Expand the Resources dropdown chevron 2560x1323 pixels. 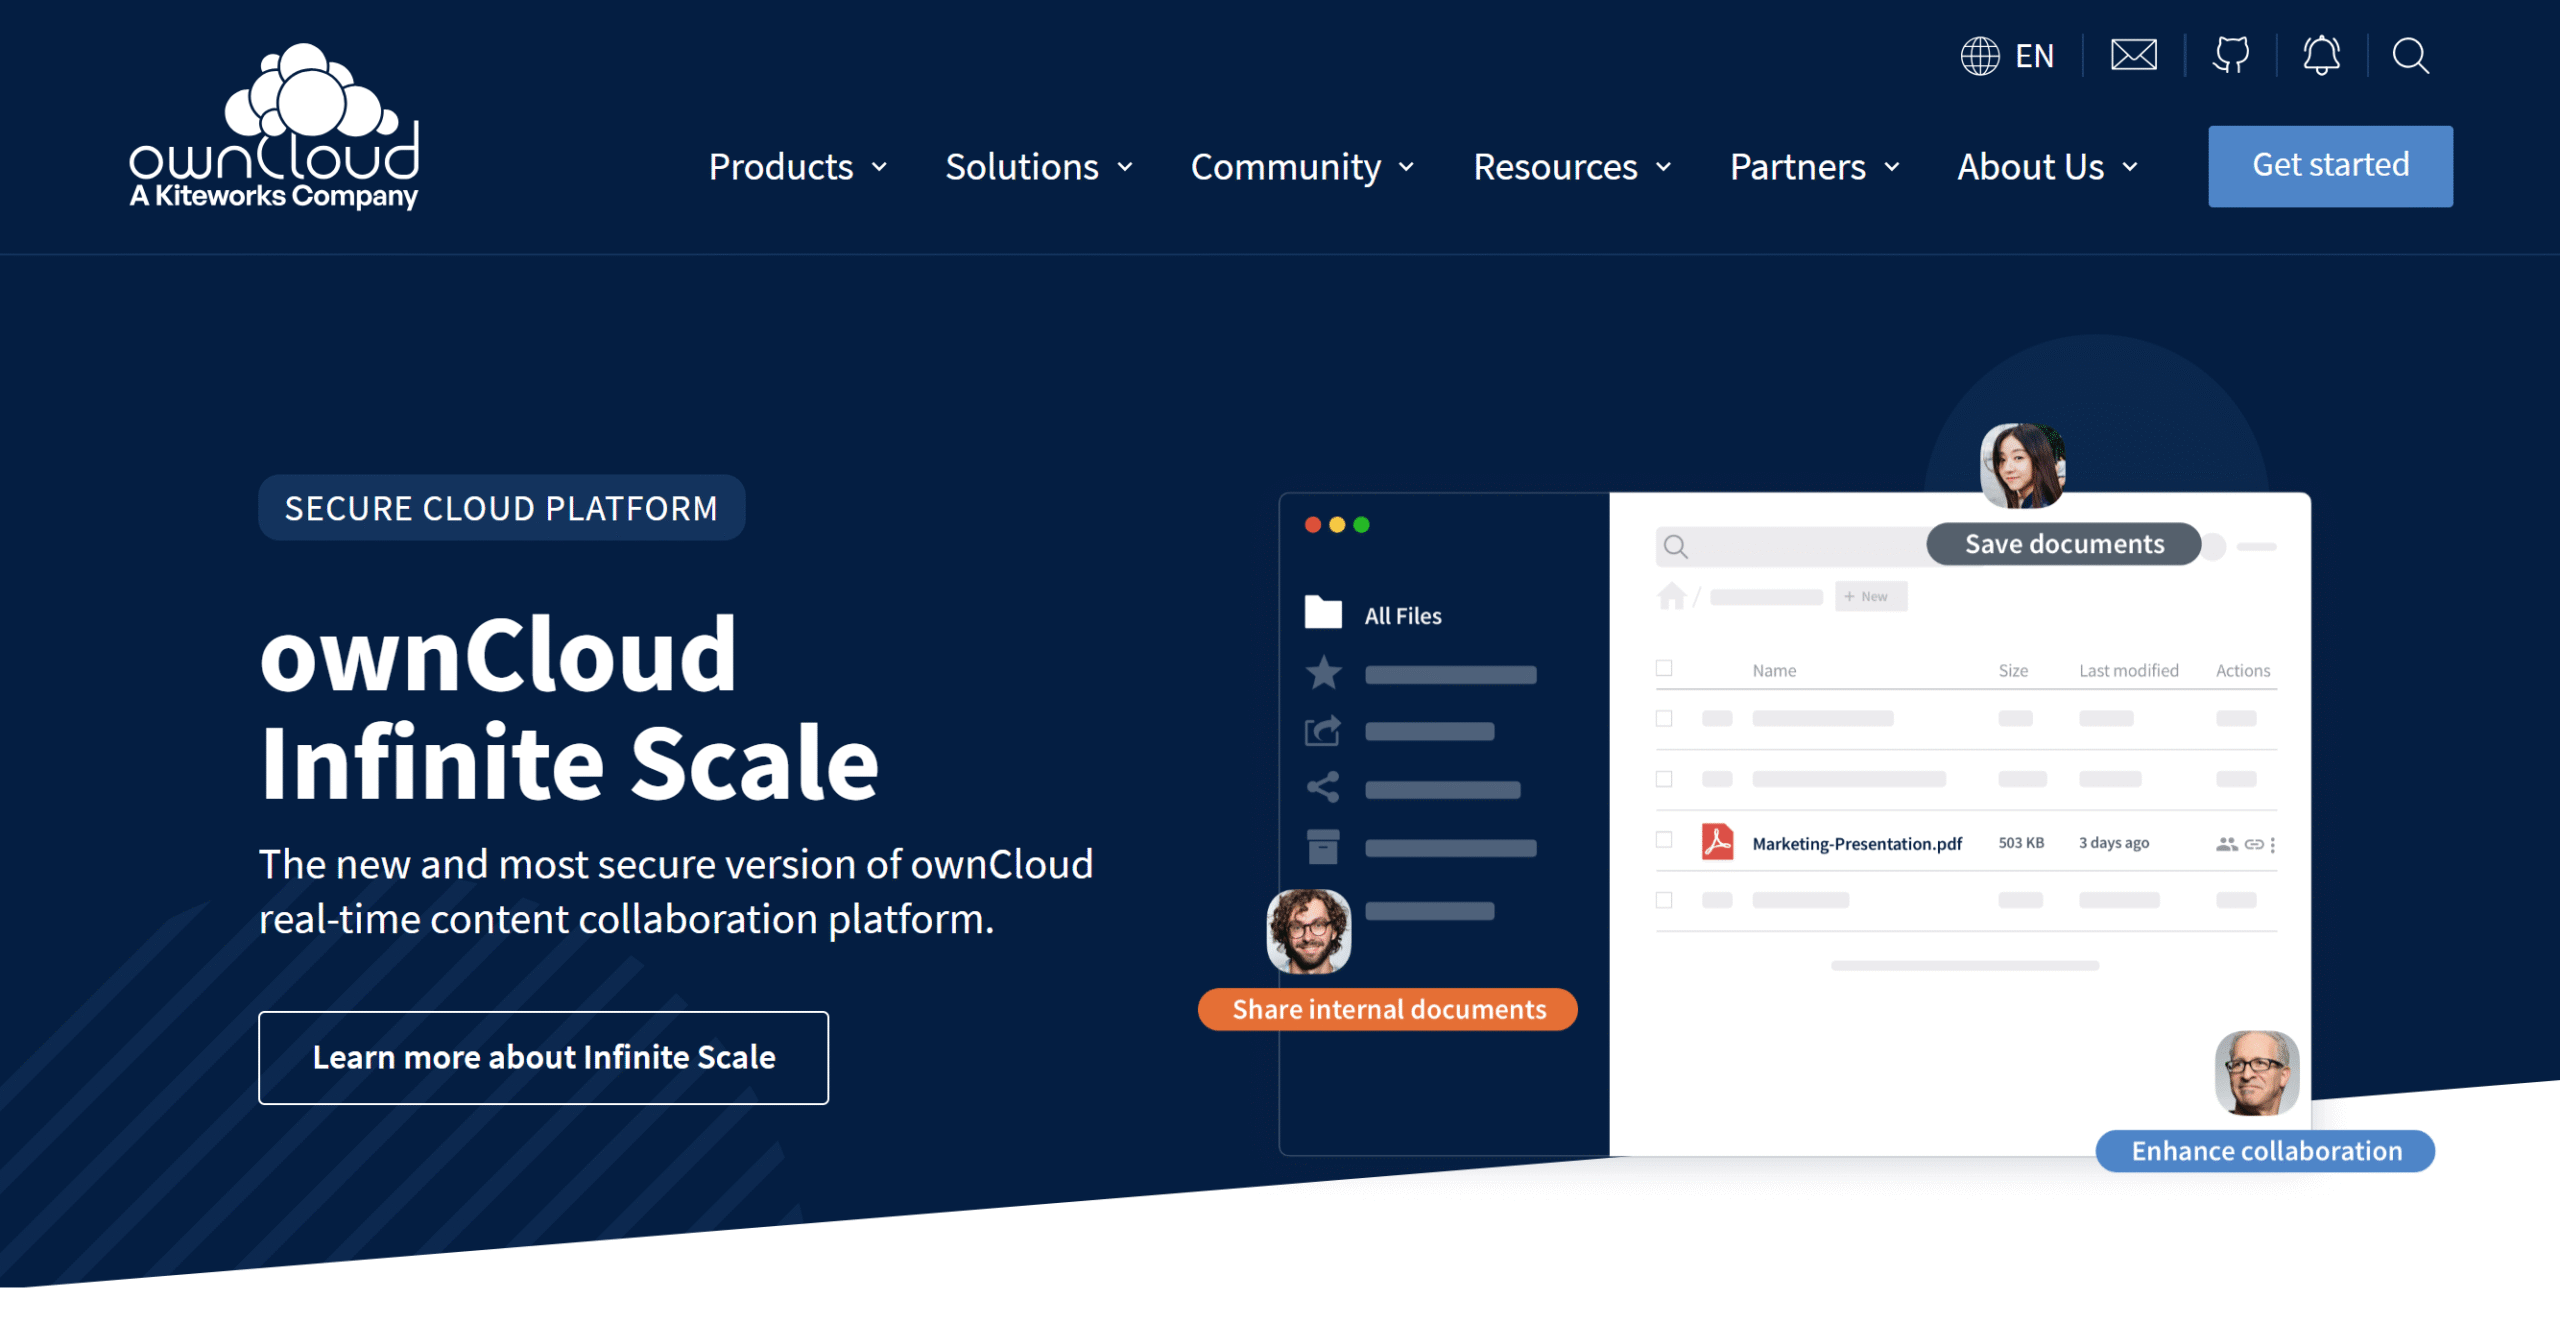1664,167
